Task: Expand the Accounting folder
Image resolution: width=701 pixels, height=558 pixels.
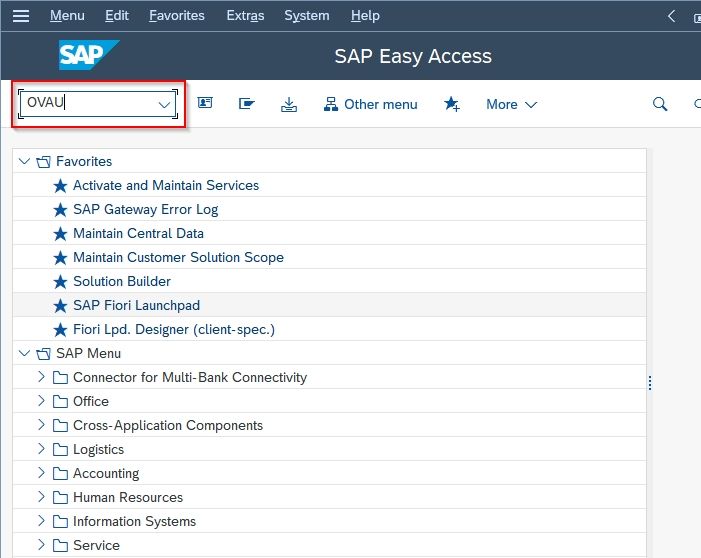Action: 42,473
